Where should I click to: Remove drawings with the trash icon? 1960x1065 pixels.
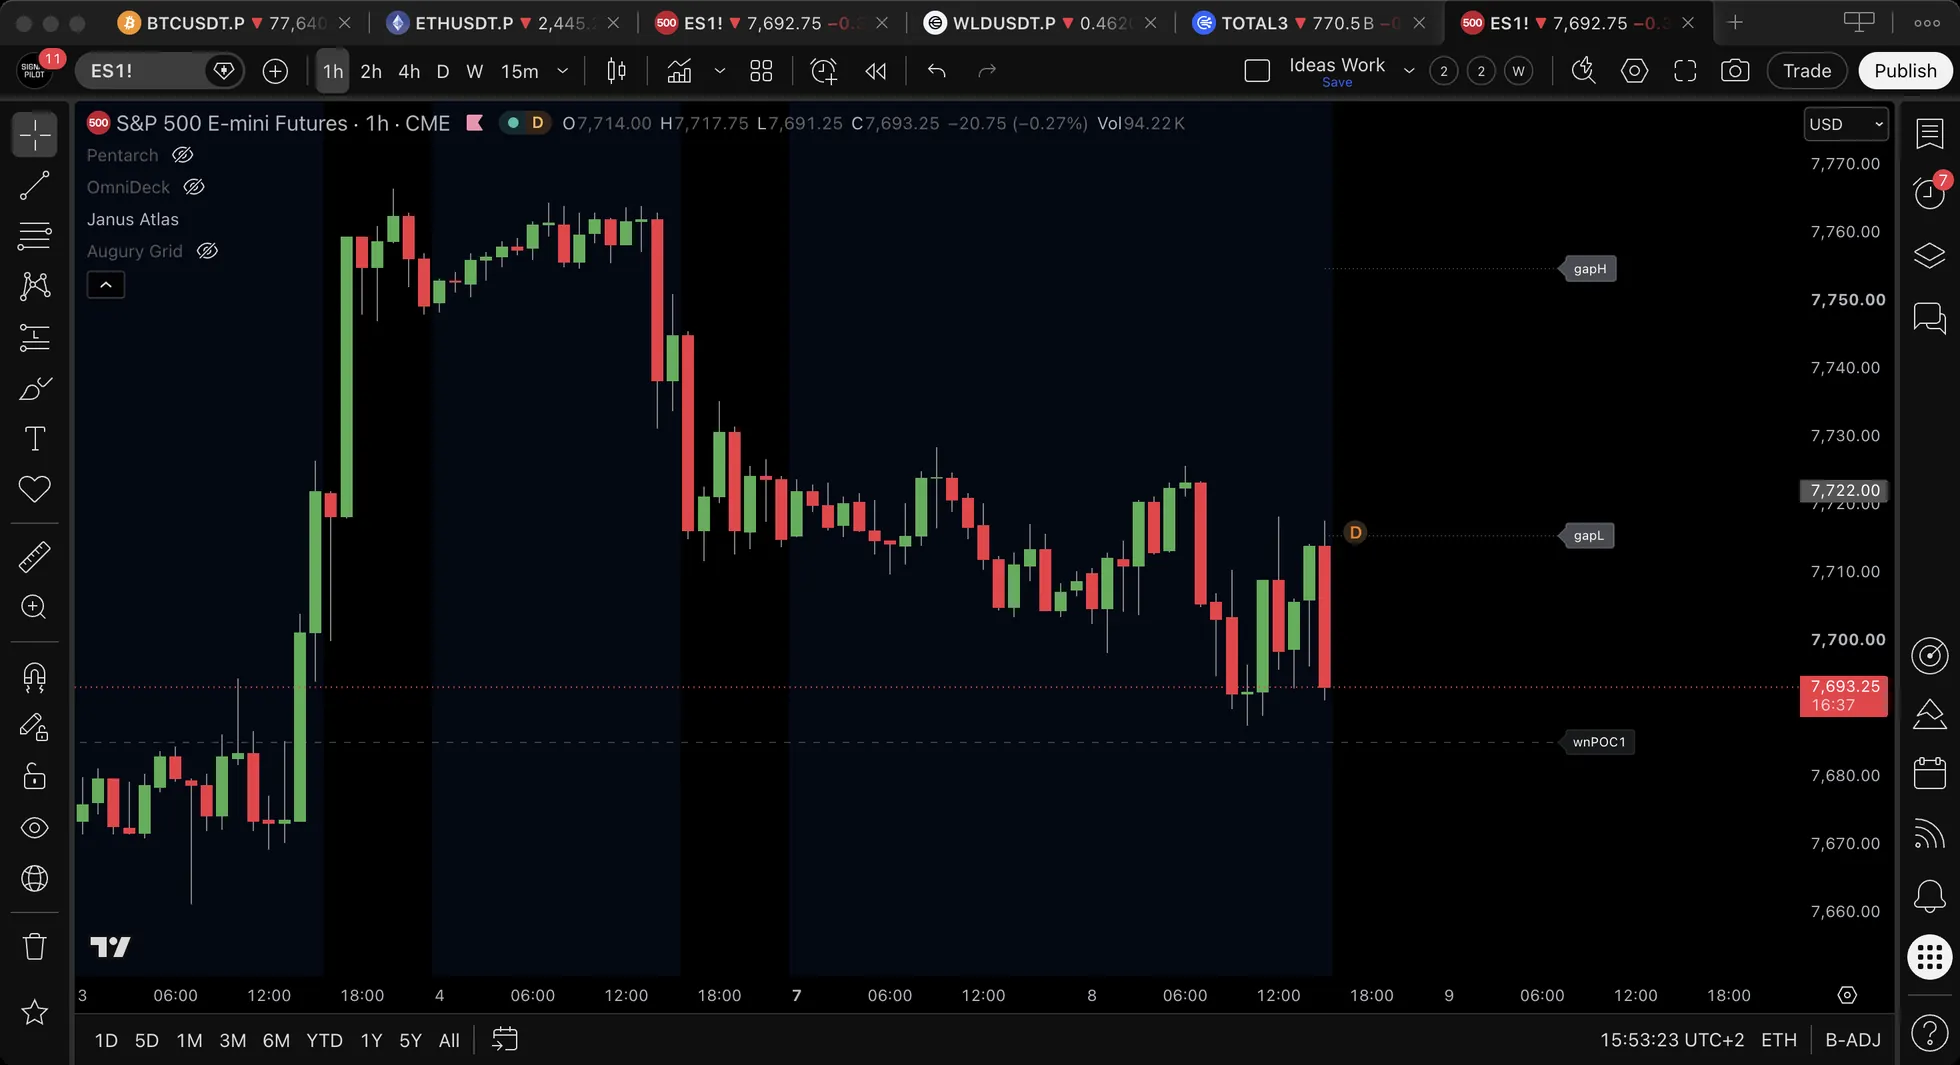coord(34,946)
